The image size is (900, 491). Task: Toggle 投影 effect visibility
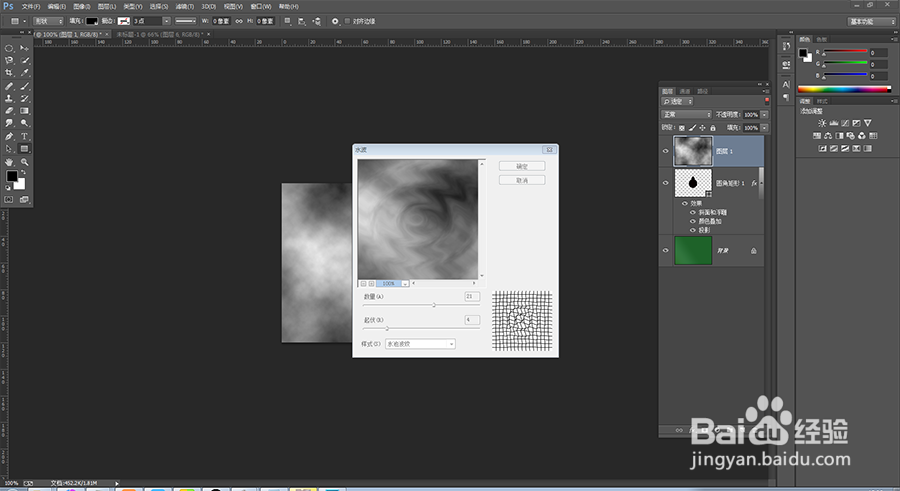point(693,230)
